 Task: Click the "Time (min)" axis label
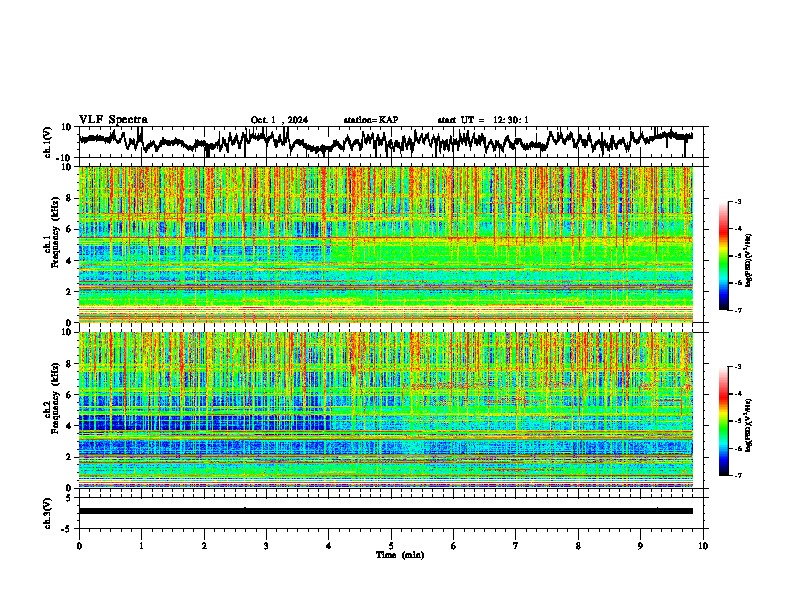point(400,555)
